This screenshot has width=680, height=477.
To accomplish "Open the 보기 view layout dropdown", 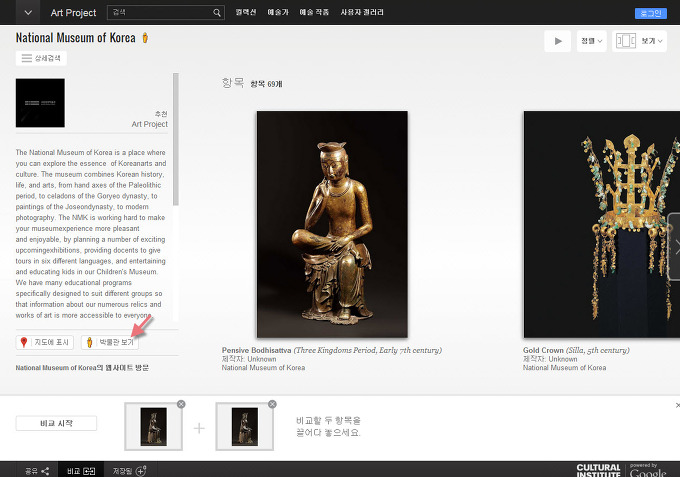I will [x=638, y=41].
